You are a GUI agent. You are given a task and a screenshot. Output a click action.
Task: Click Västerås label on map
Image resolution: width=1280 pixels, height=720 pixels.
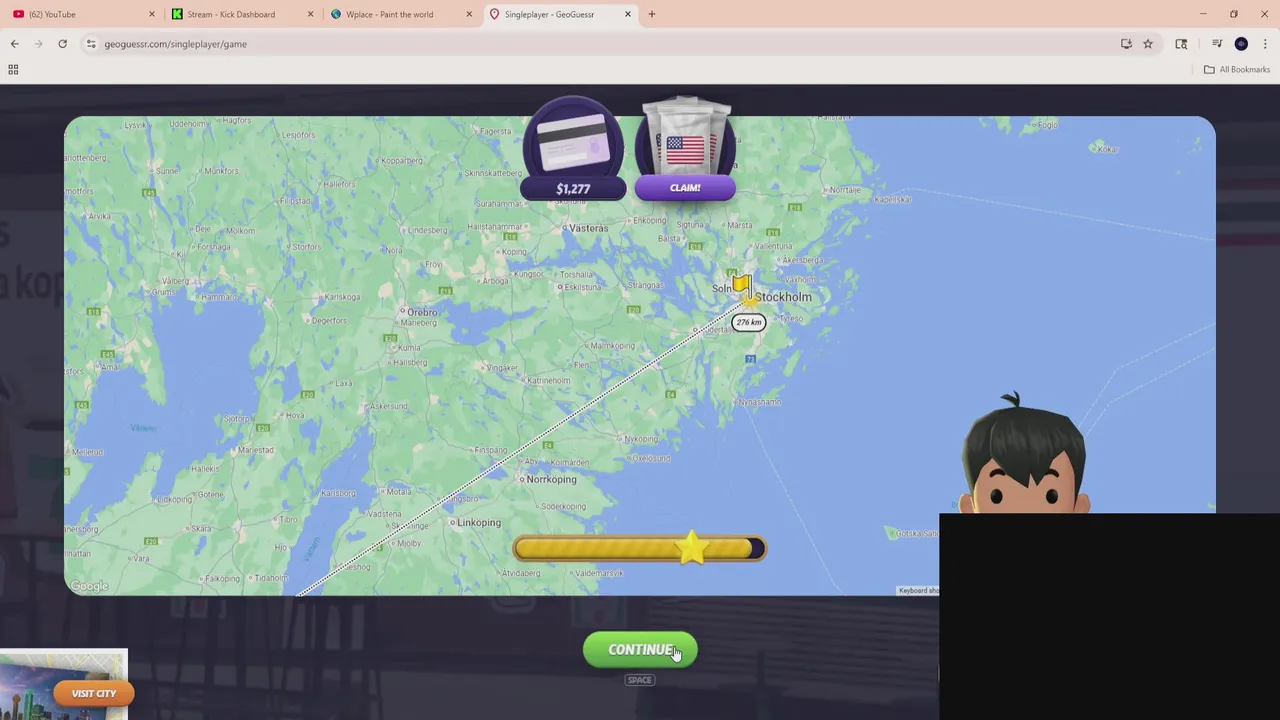coord(588,228)
